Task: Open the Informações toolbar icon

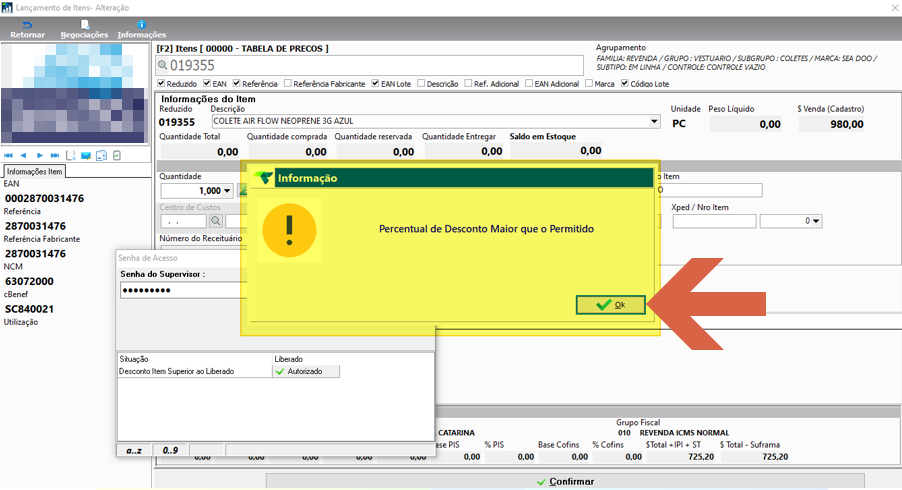Action: 142,25
